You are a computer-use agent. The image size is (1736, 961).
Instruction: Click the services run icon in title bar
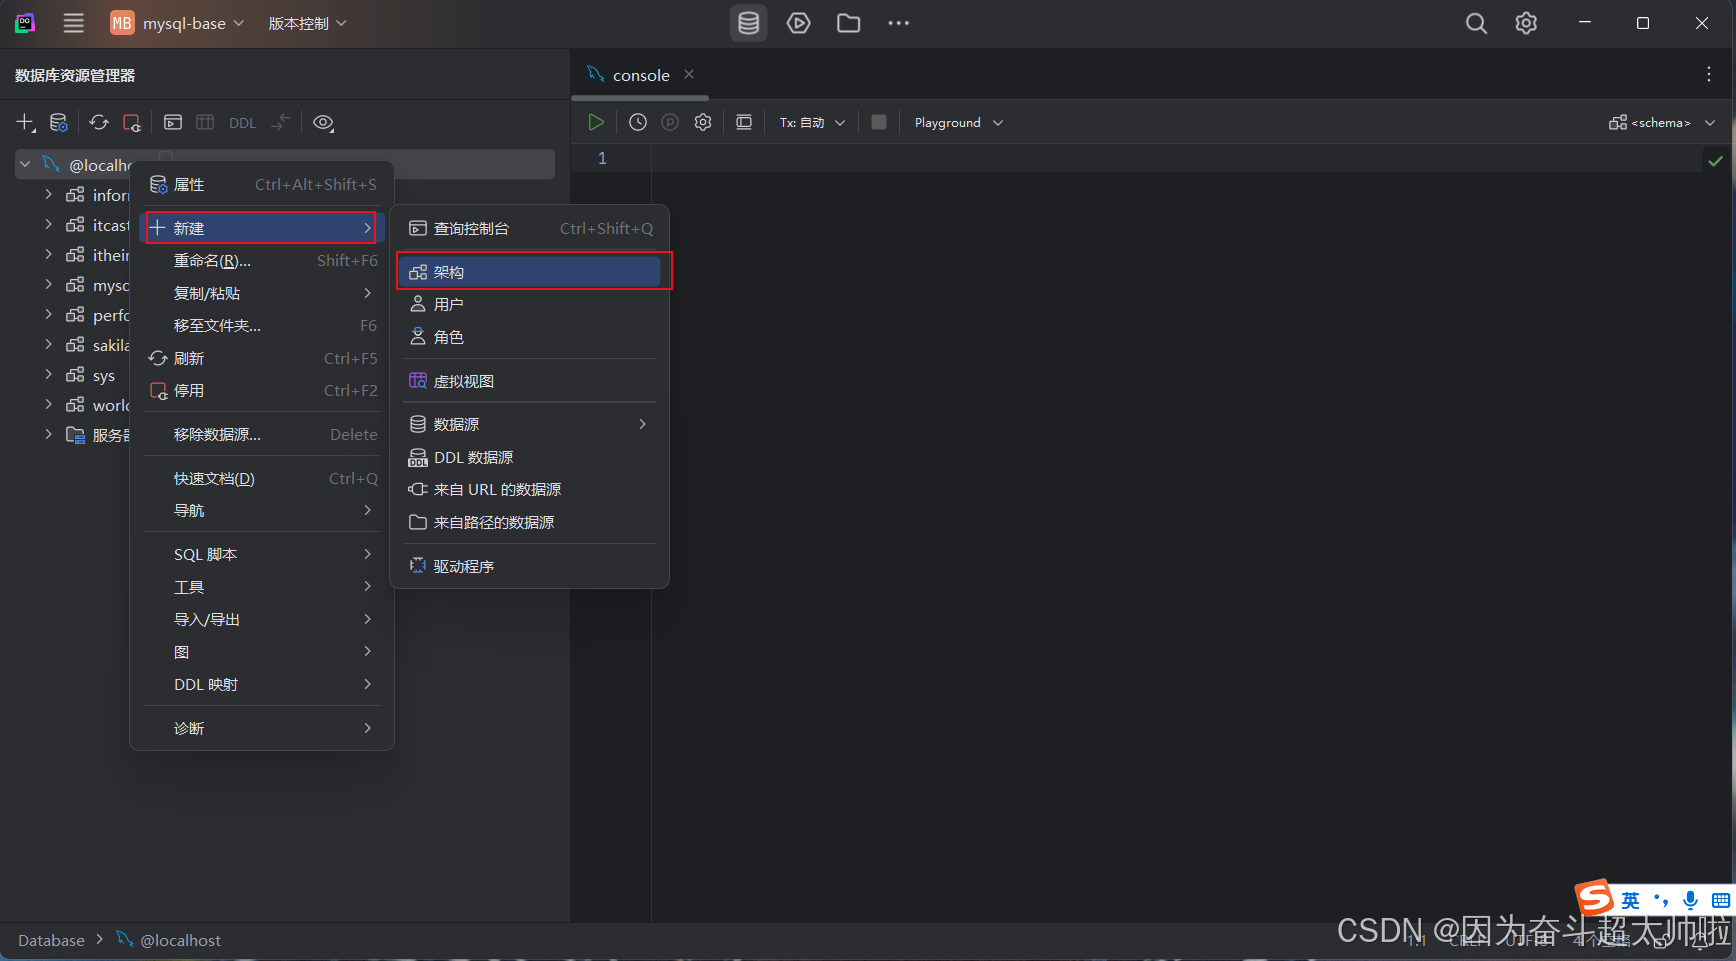point(798,23)
